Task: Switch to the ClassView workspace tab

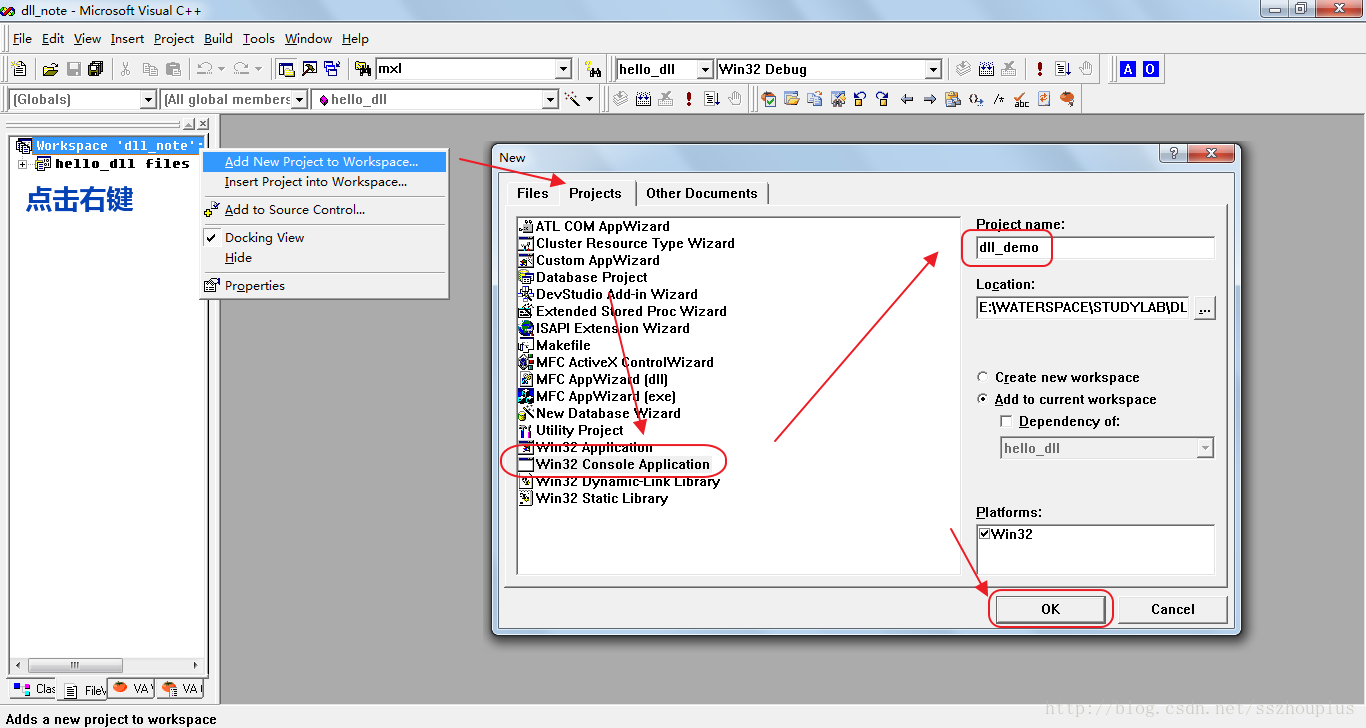Action: [x=34, y=689]
